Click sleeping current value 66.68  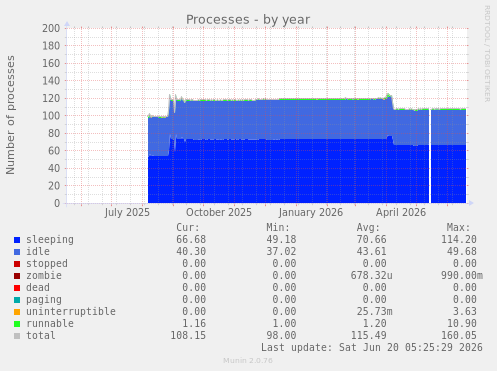click(191, 240)
